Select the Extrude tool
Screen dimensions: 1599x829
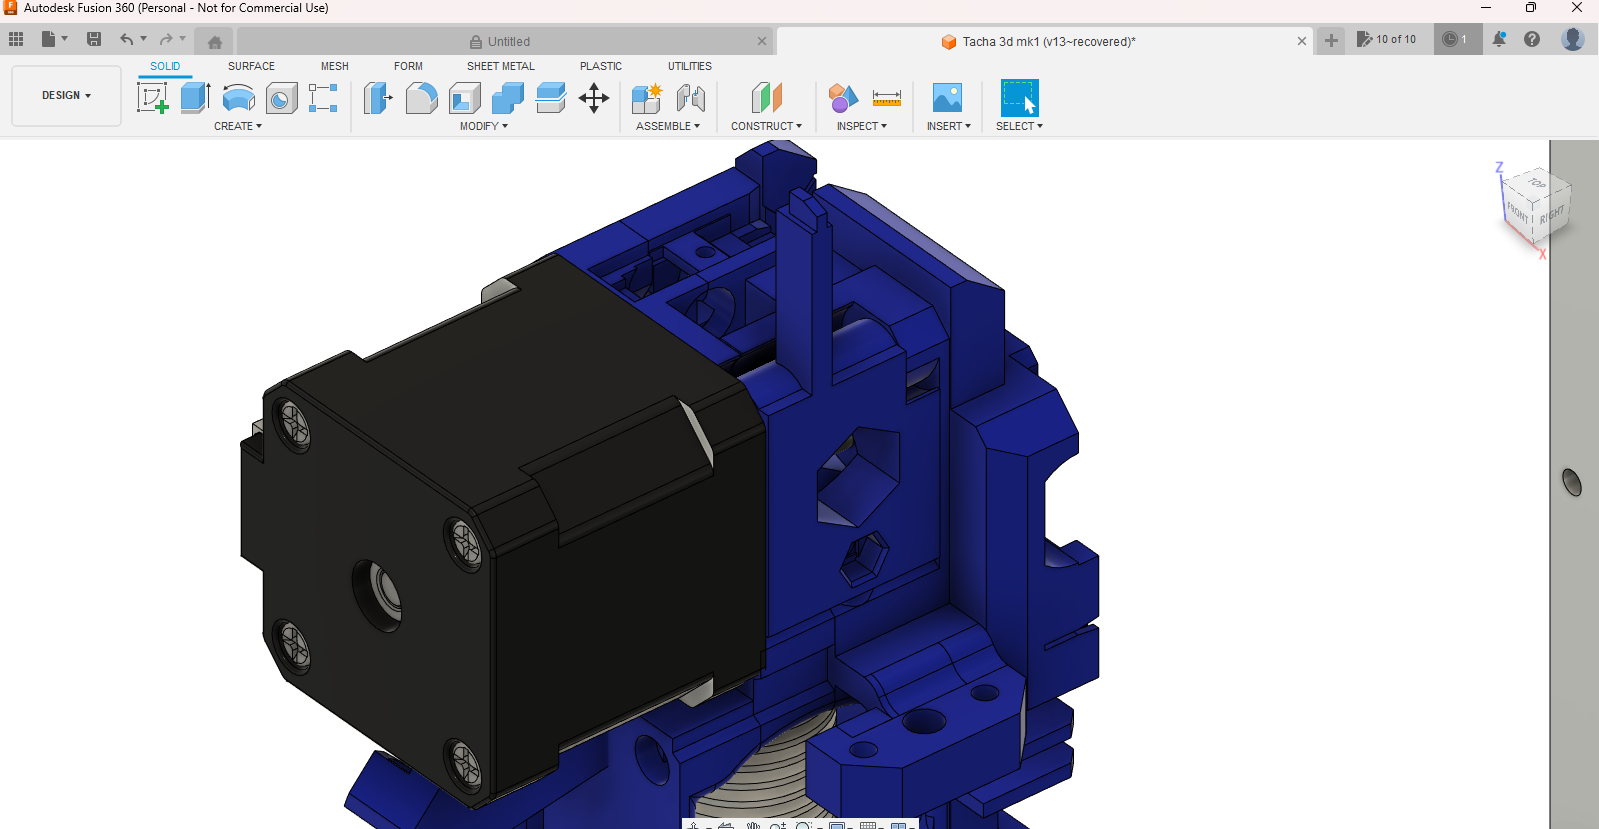point(196,98)
